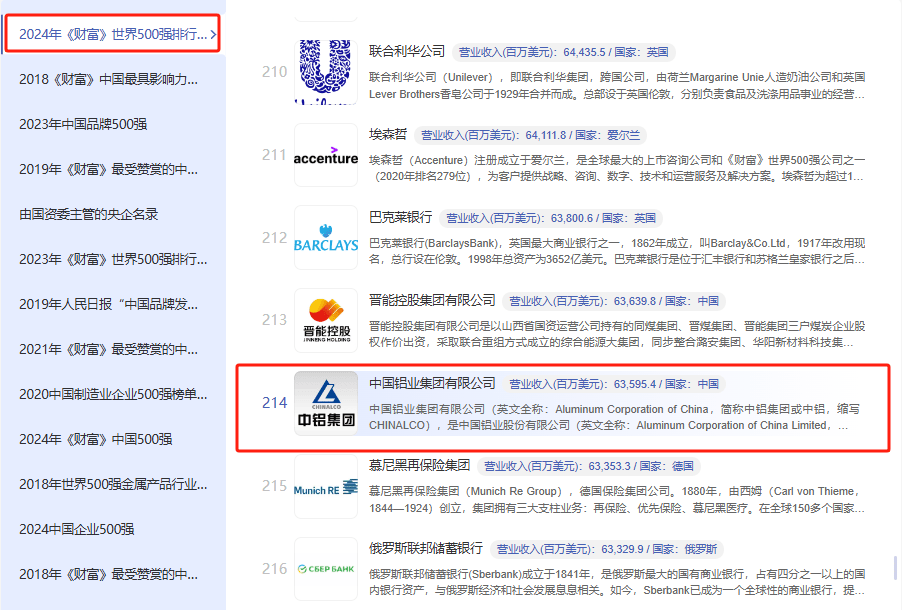Open 2019年《财富》最受赞赏的中 list
Screen dimensions: 902x610
(x=109, y=169)
